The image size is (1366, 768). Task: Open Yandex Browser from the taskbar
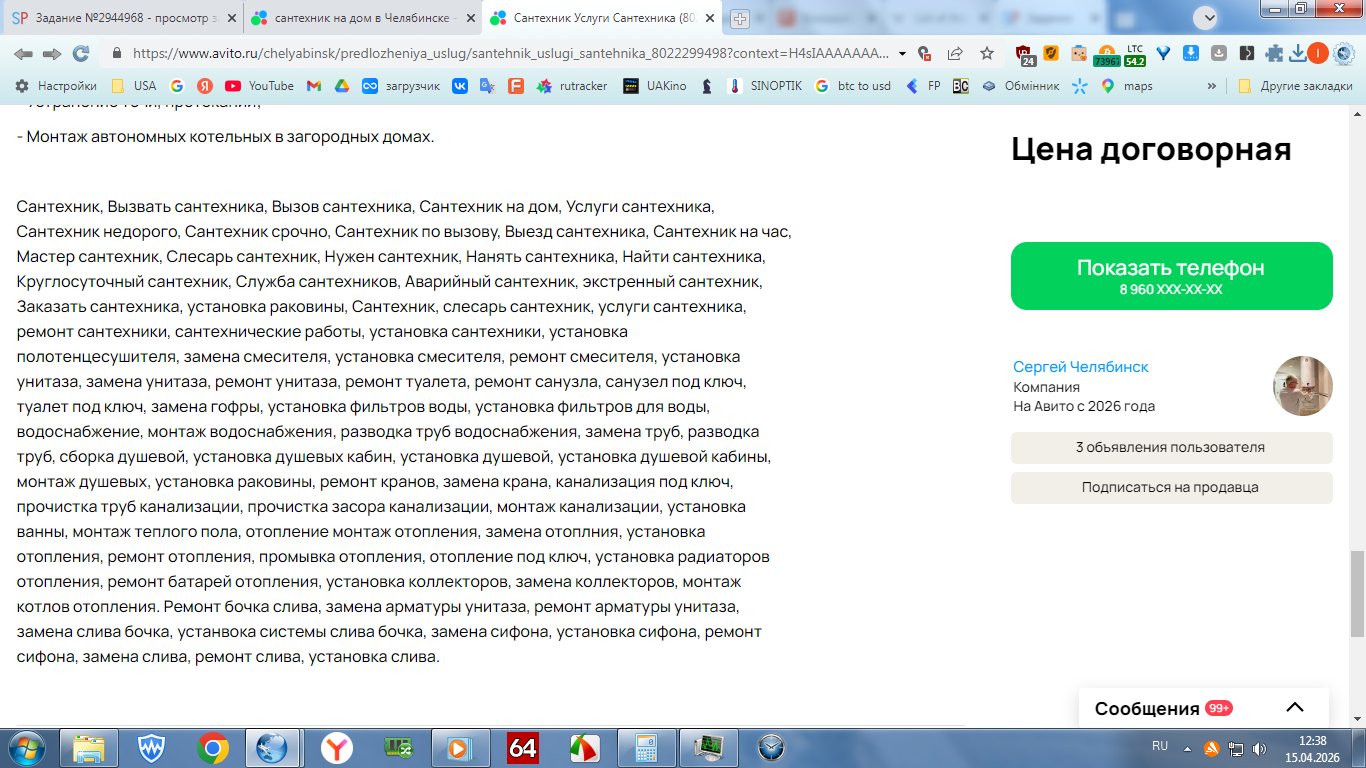(336, 747)
